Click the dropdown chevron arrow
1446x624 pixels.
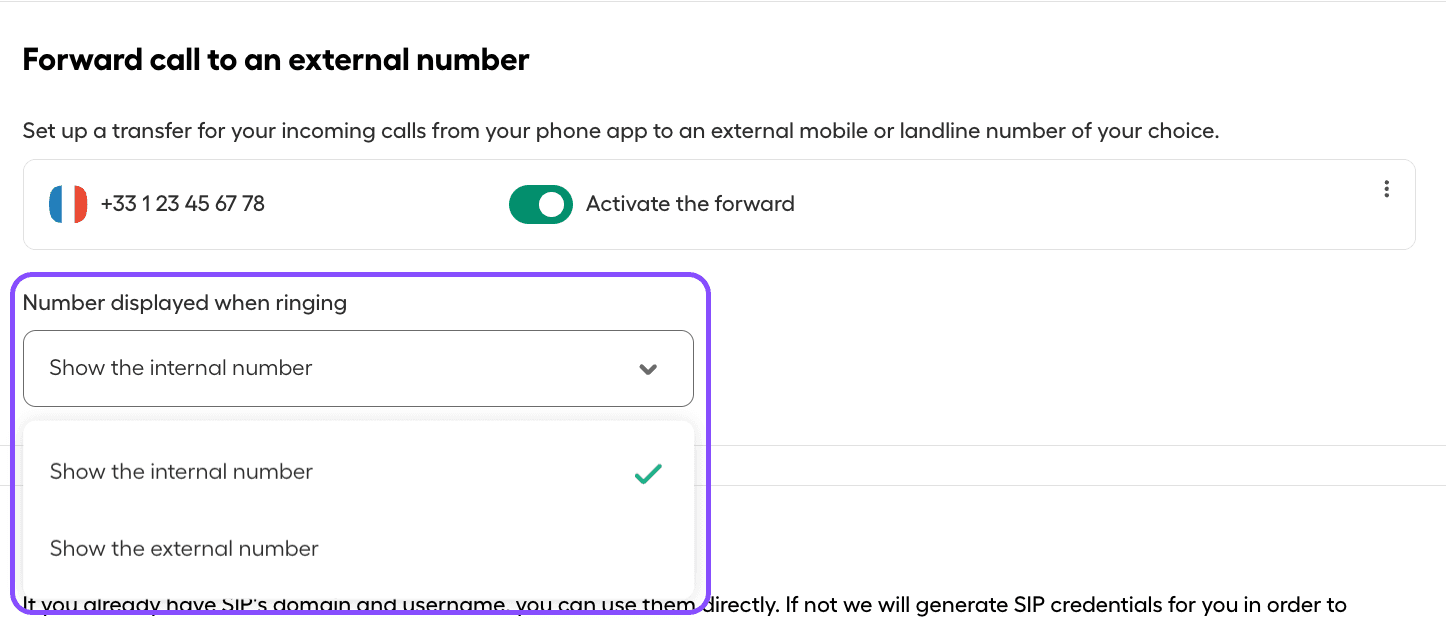tap(648, 368)
